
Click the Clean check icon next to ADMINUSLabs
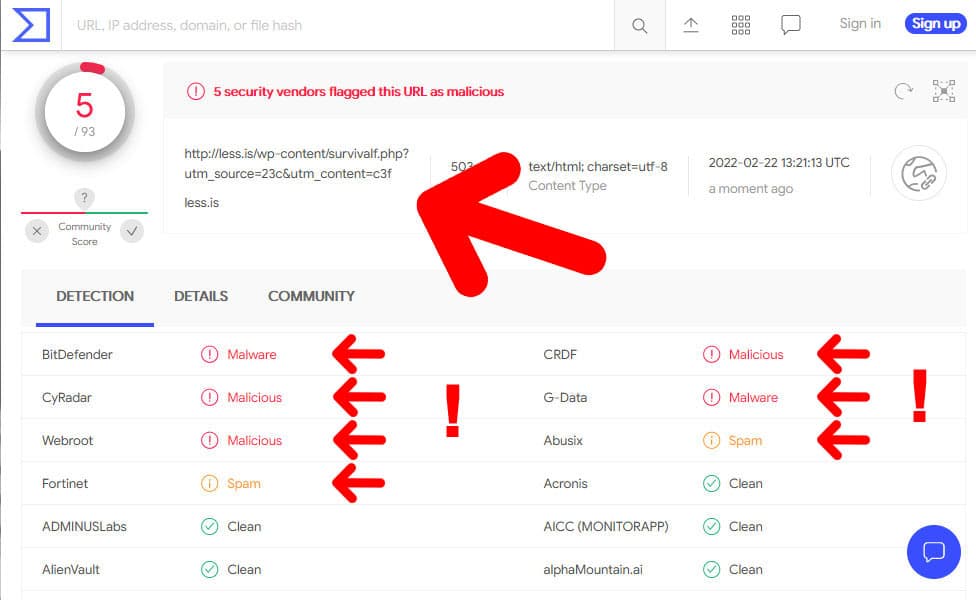210,526
